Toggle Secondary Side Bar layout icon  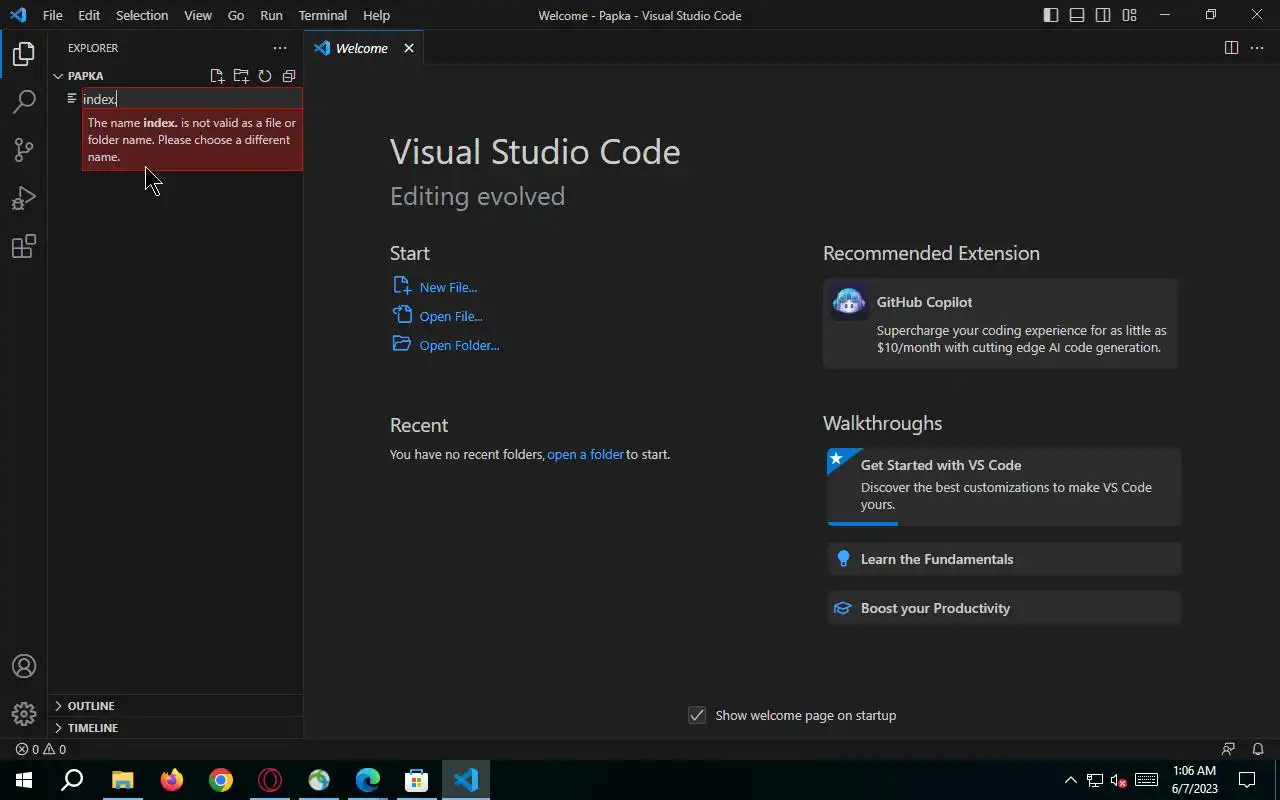1103,15
